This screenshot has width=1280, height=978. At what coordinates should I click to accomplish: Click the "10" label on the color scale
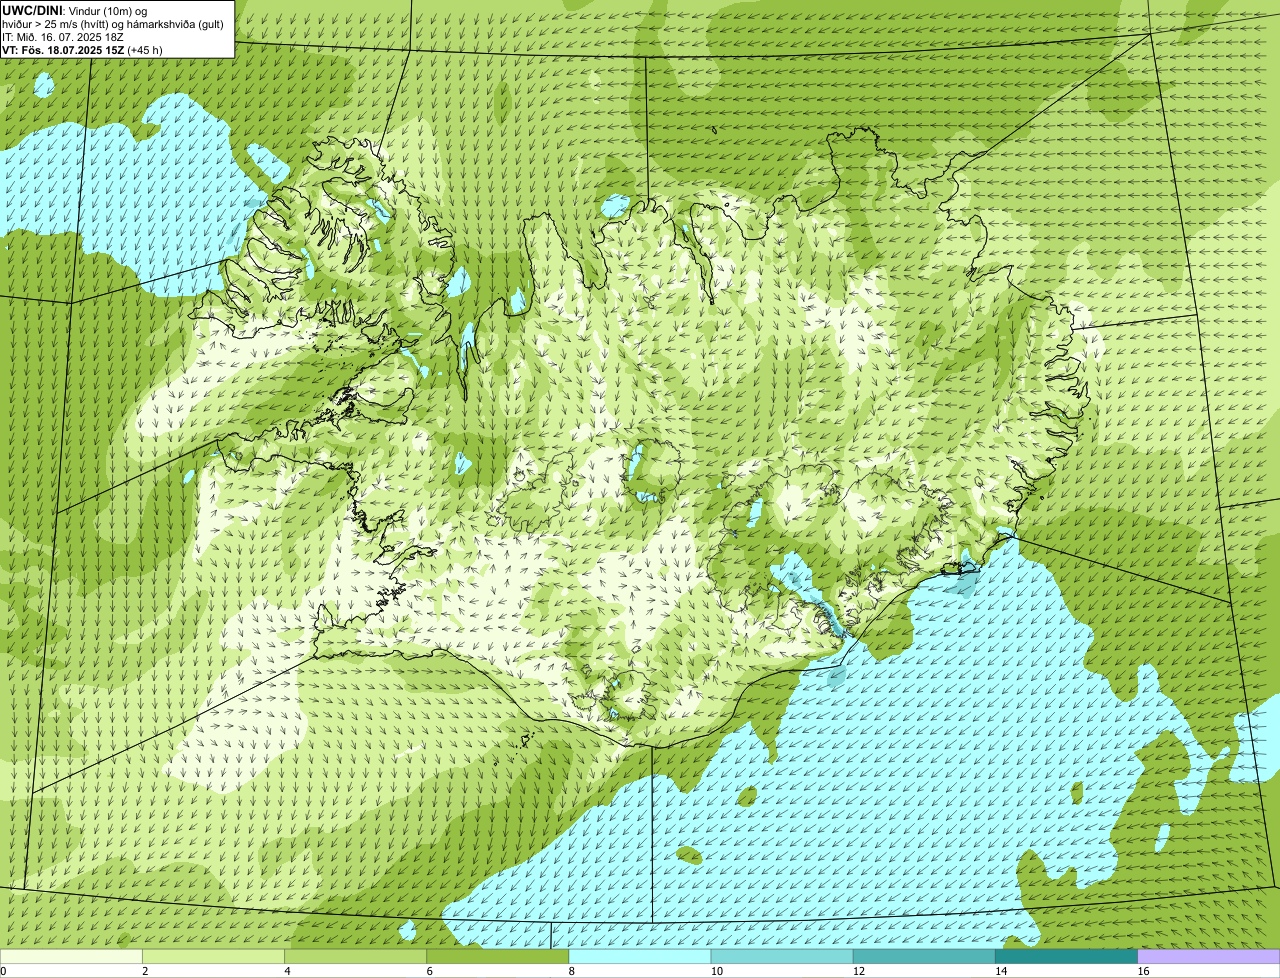716,971
